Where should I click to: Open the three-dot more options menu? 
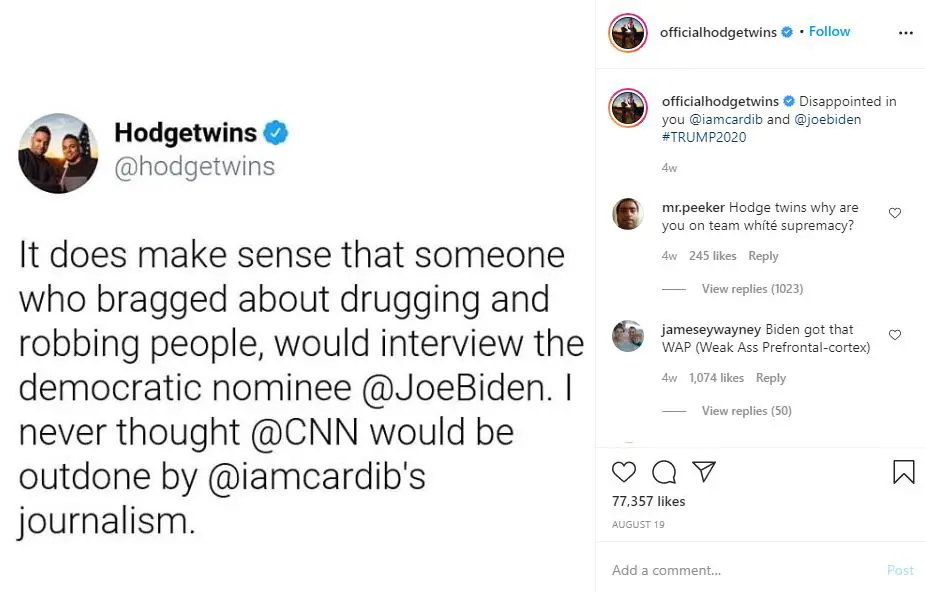905,32
